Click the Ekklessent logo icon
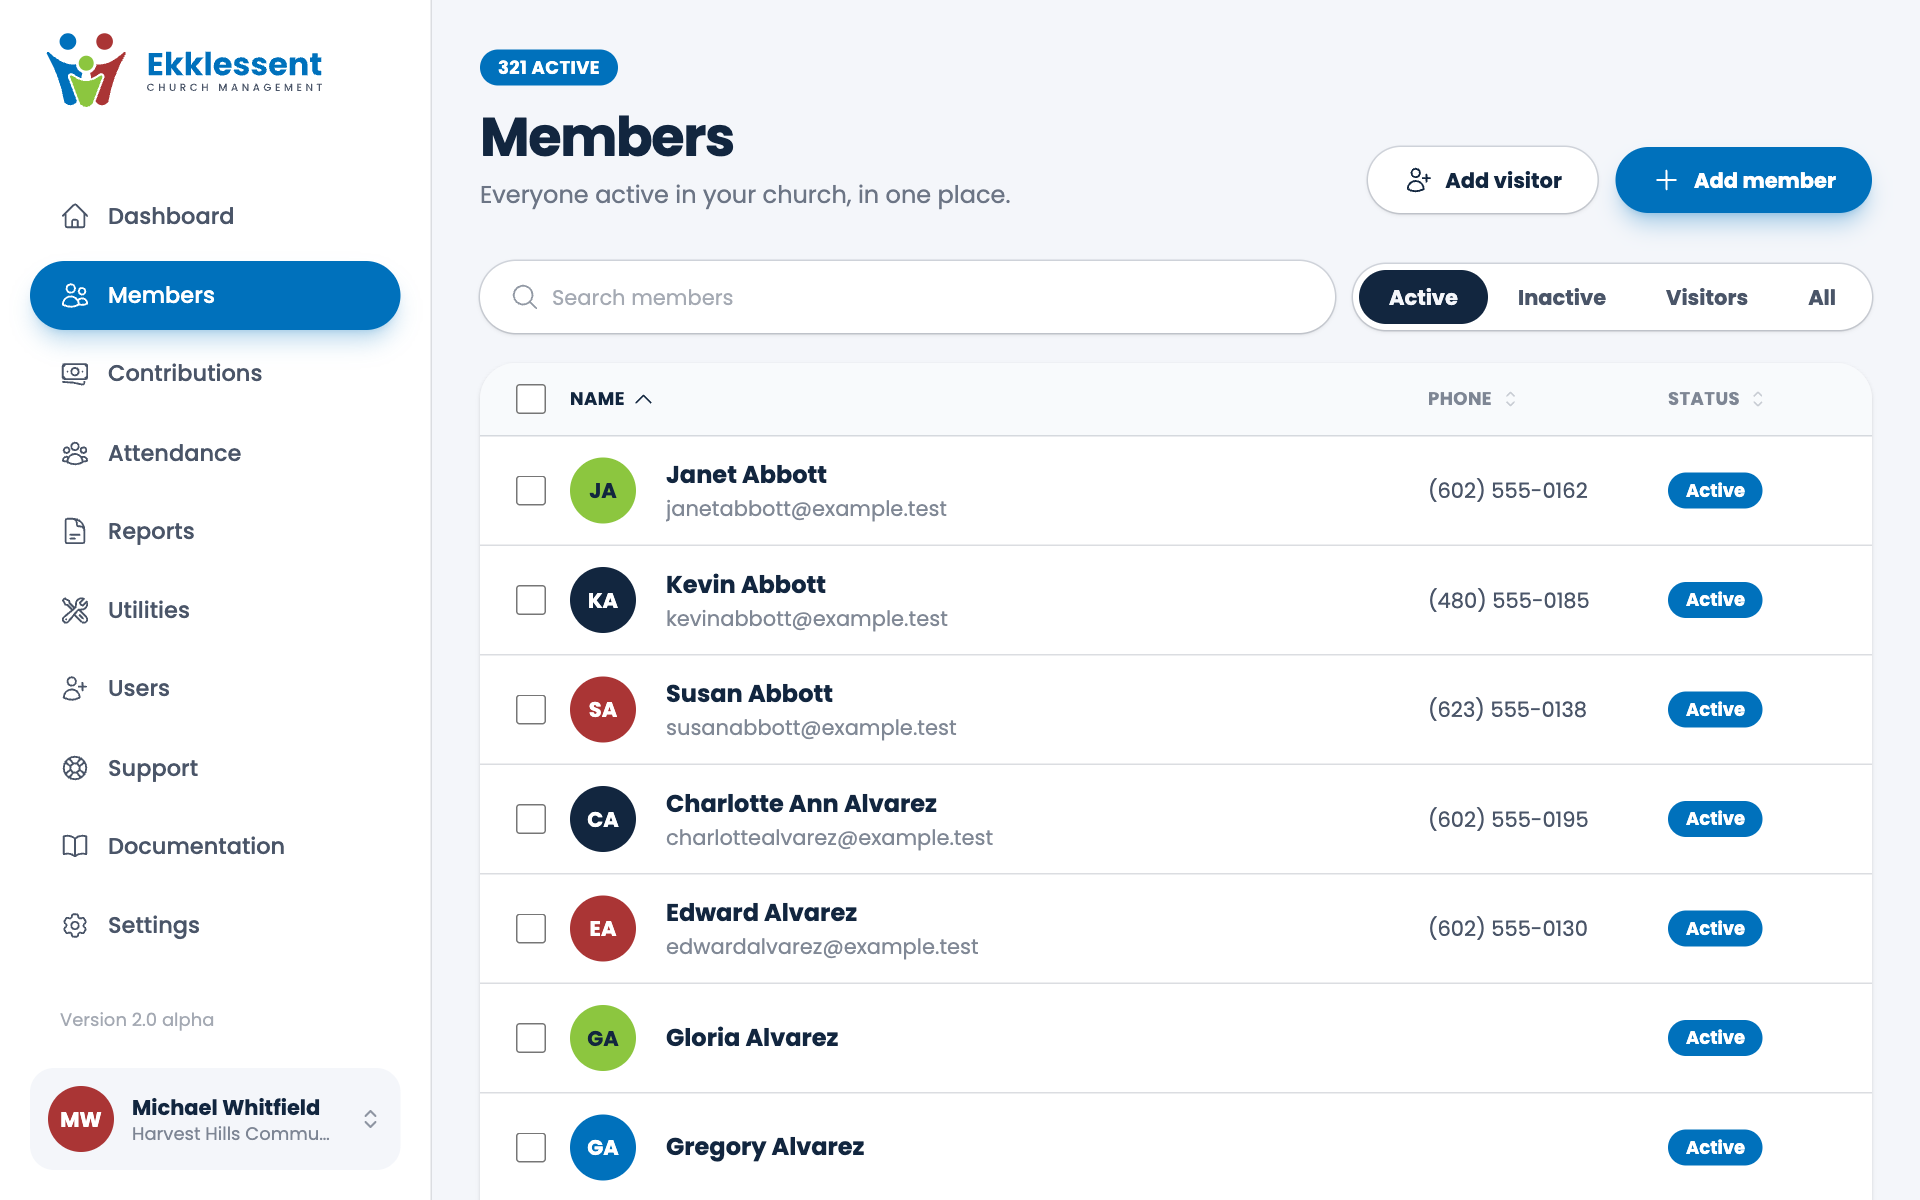This screenshot has width=1920, height=1200. tap(86, 70)
